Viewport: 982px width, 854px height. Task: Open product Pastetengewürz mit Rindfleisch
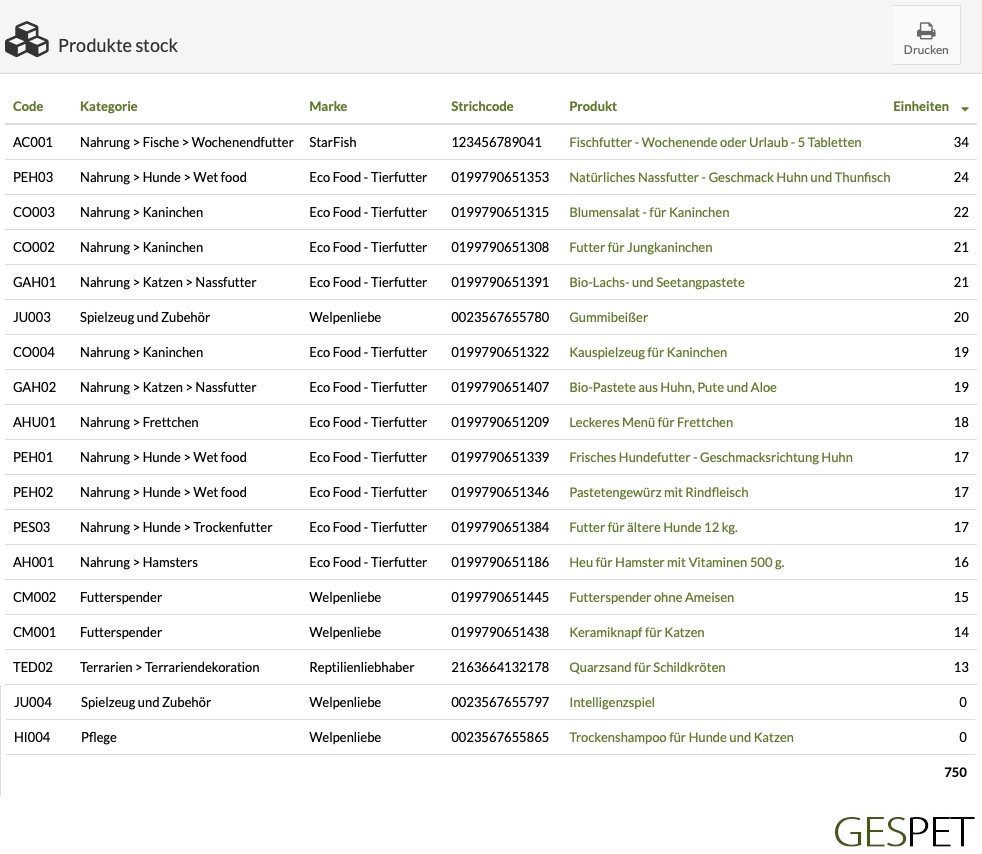point(659,493)
